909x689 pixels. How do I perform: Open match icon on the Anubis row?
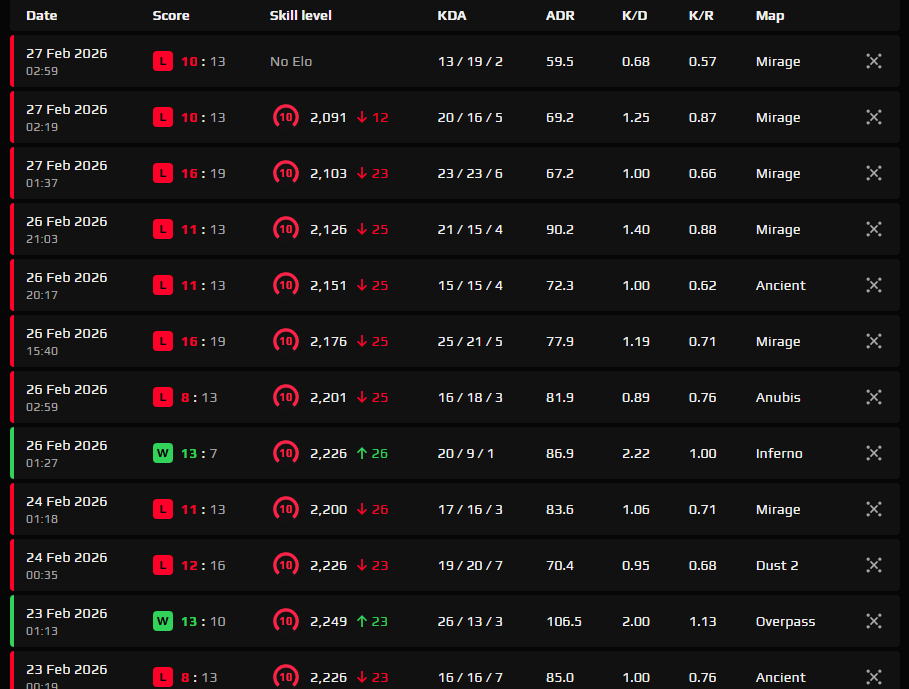point(874,398)
